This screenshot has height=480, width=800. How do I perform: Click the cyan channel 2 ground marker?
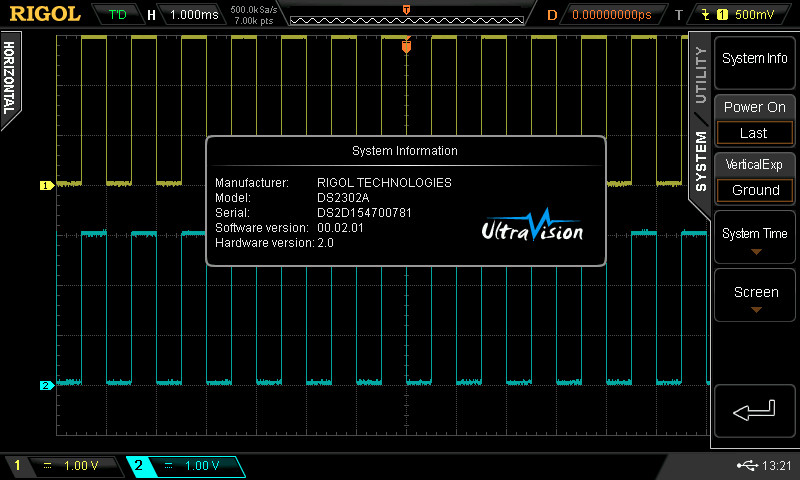46,385
